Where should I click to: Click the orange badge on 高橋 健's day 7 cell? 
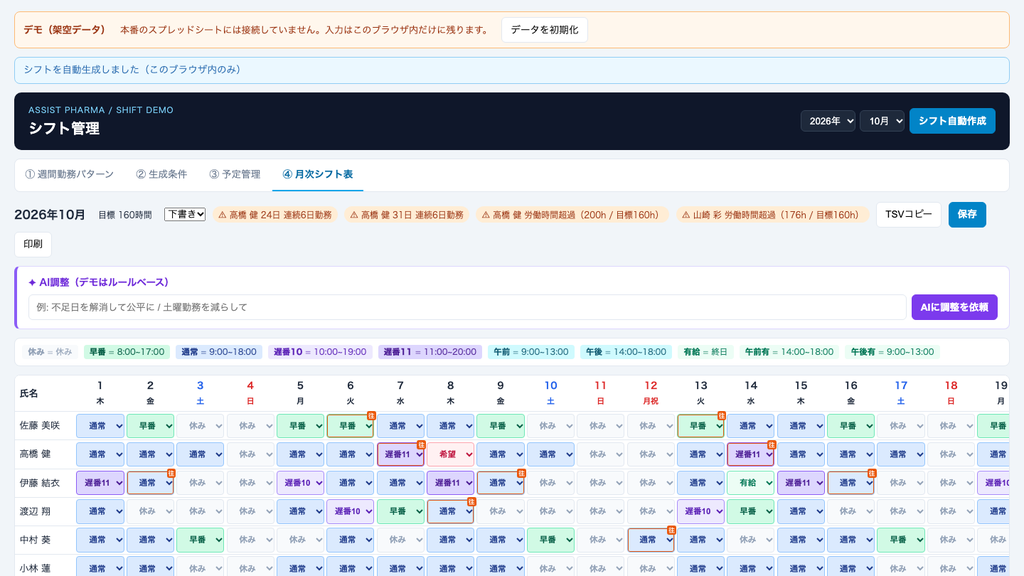pos(421,445)
